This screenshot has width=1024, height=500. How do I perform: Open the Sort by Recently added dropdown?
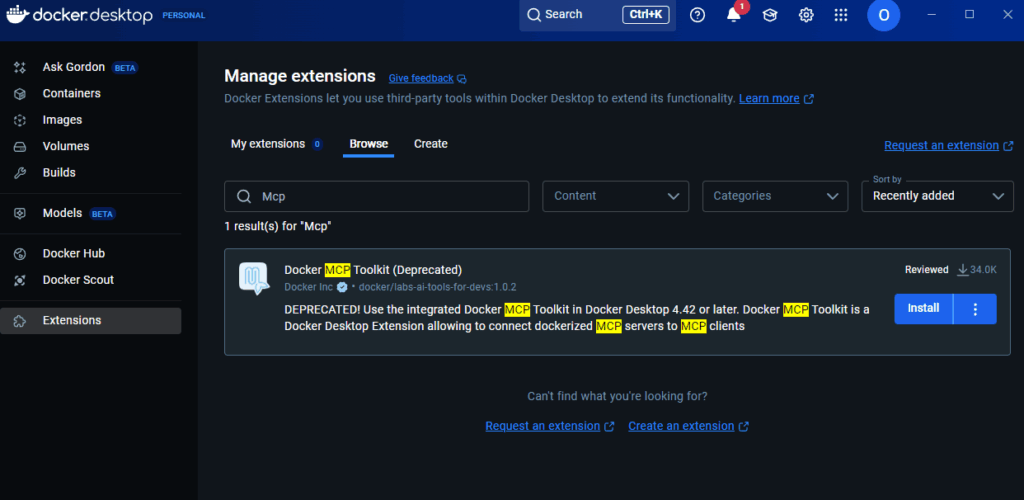tap(937, 196)
